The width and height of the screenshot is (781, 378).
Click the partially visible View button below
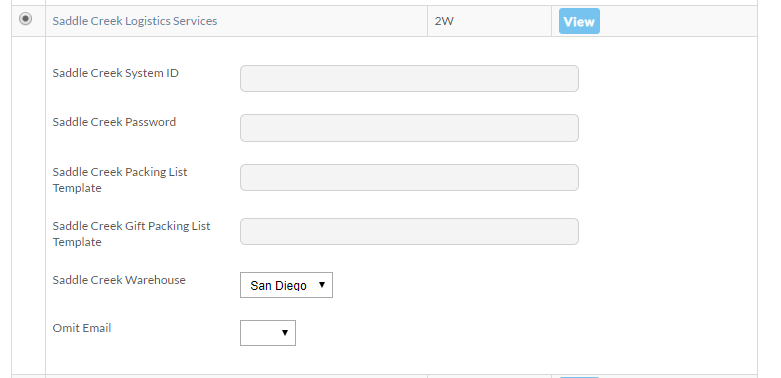pos(579,377)
